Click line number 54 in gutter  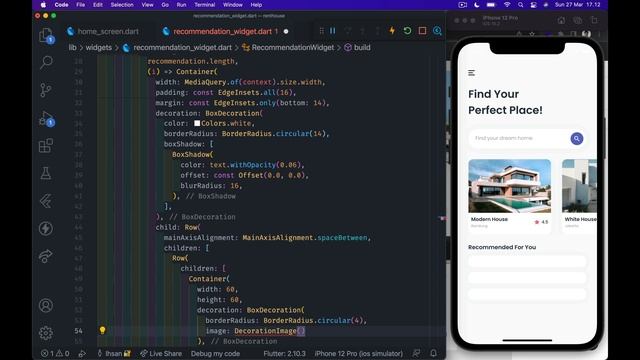pyautogui.click(x=78, y=331)
